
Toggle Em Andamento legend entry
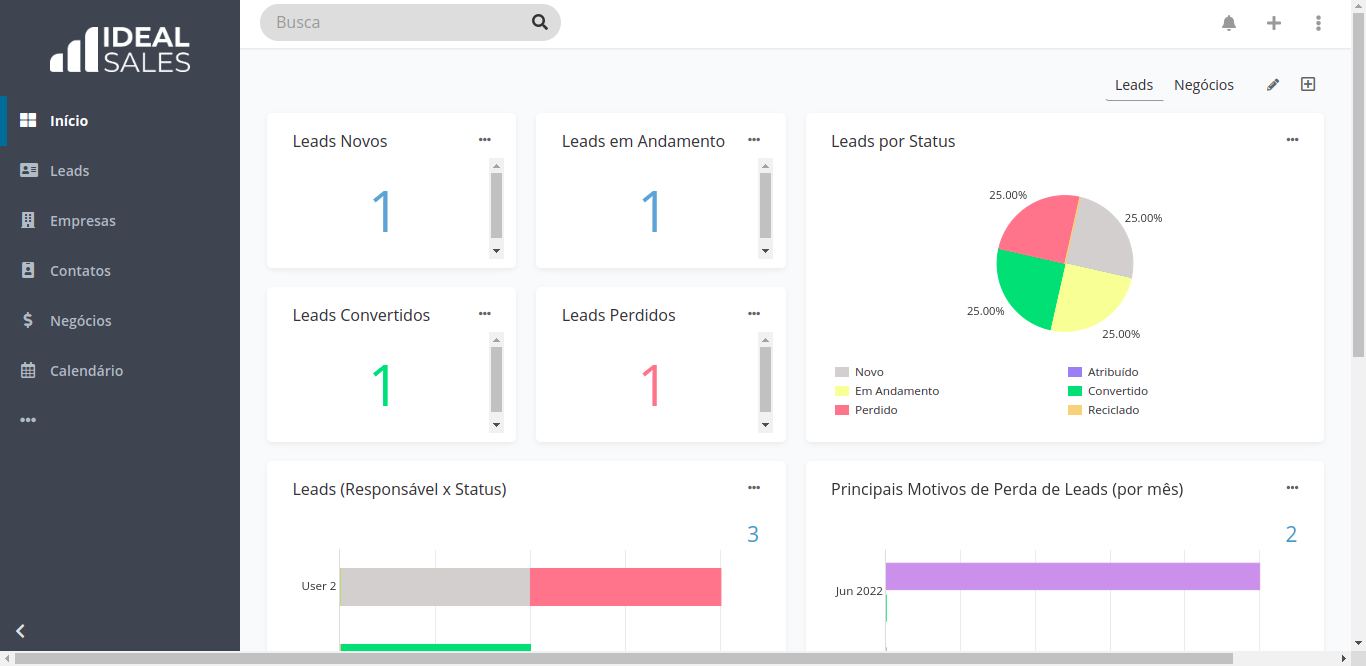point(887,391)
